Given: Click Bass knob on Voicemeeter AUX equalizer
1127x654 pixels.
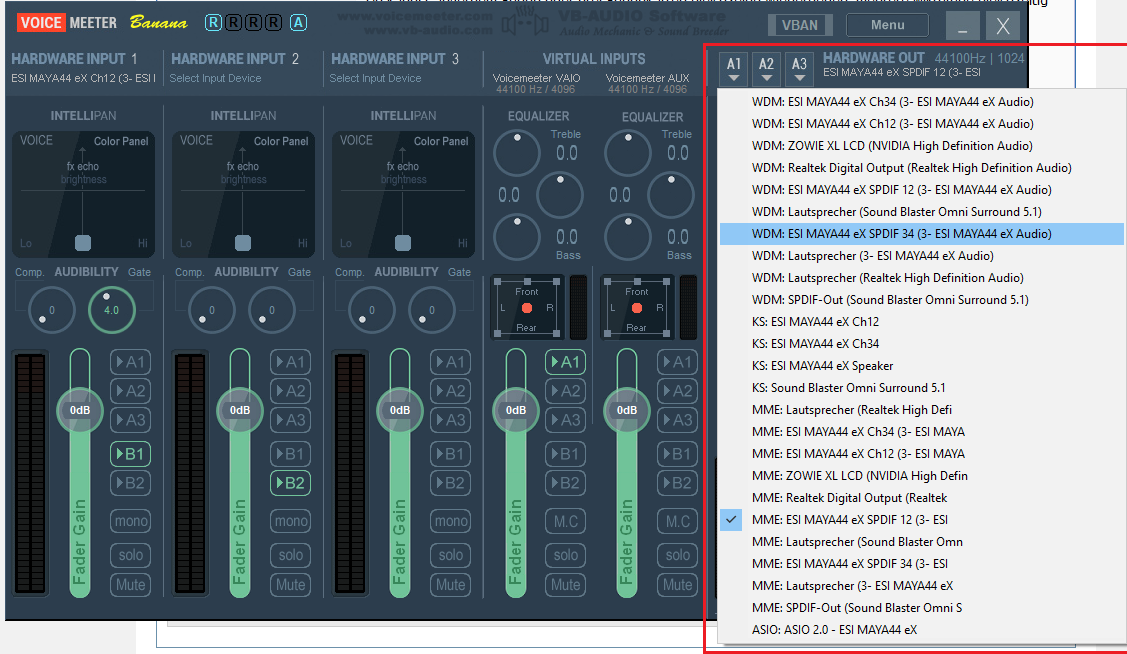Looking at the screenshot, I should click(x=627, y=237).
